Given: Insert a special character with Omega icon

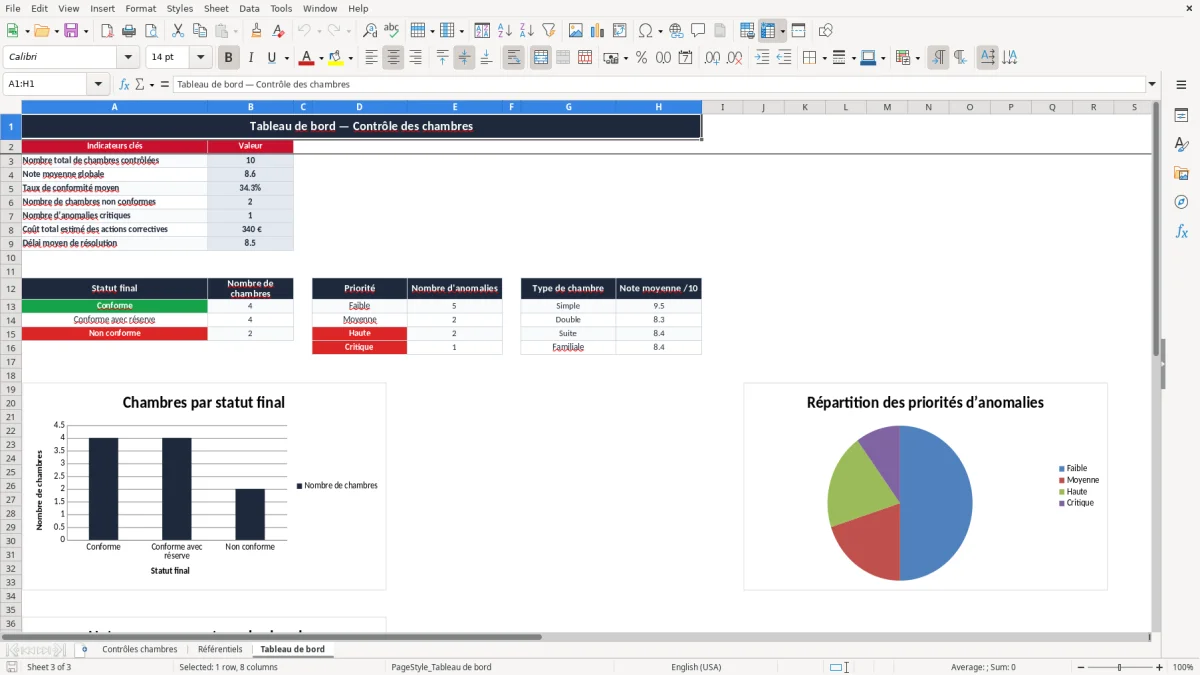Looking at the screenshot, I should 645,31.
